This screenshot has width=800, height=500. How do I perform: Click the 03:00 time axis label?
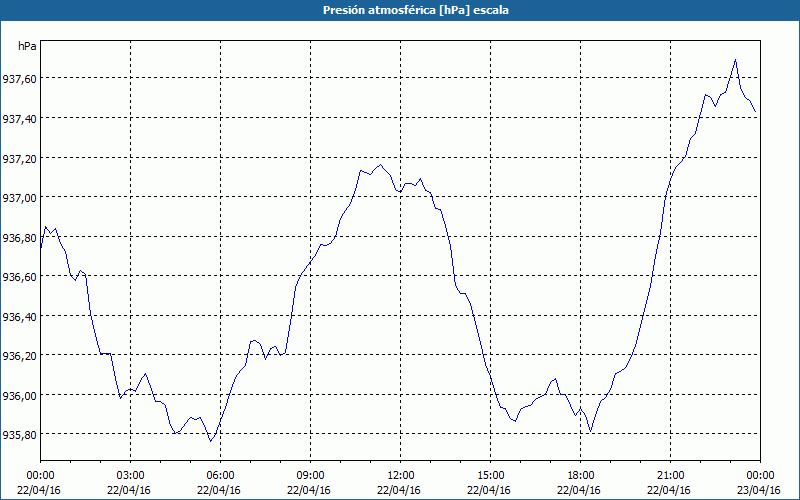tap(131, 476)
